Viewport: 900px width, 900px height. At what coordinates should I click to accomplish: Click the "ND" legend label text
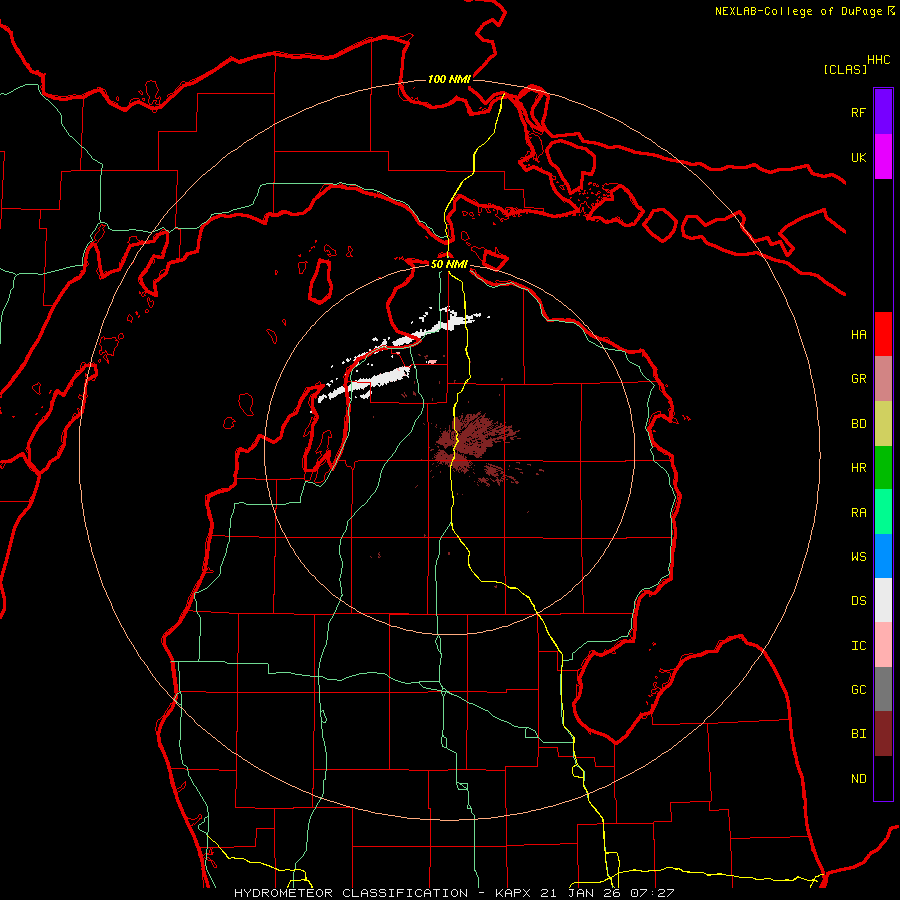click(859, 779)
